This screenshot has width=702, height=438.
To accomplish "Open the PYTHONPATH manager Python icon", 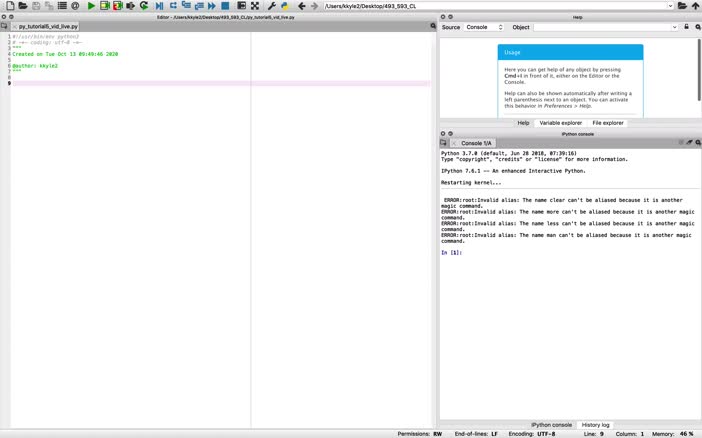I will coord(284,6).
